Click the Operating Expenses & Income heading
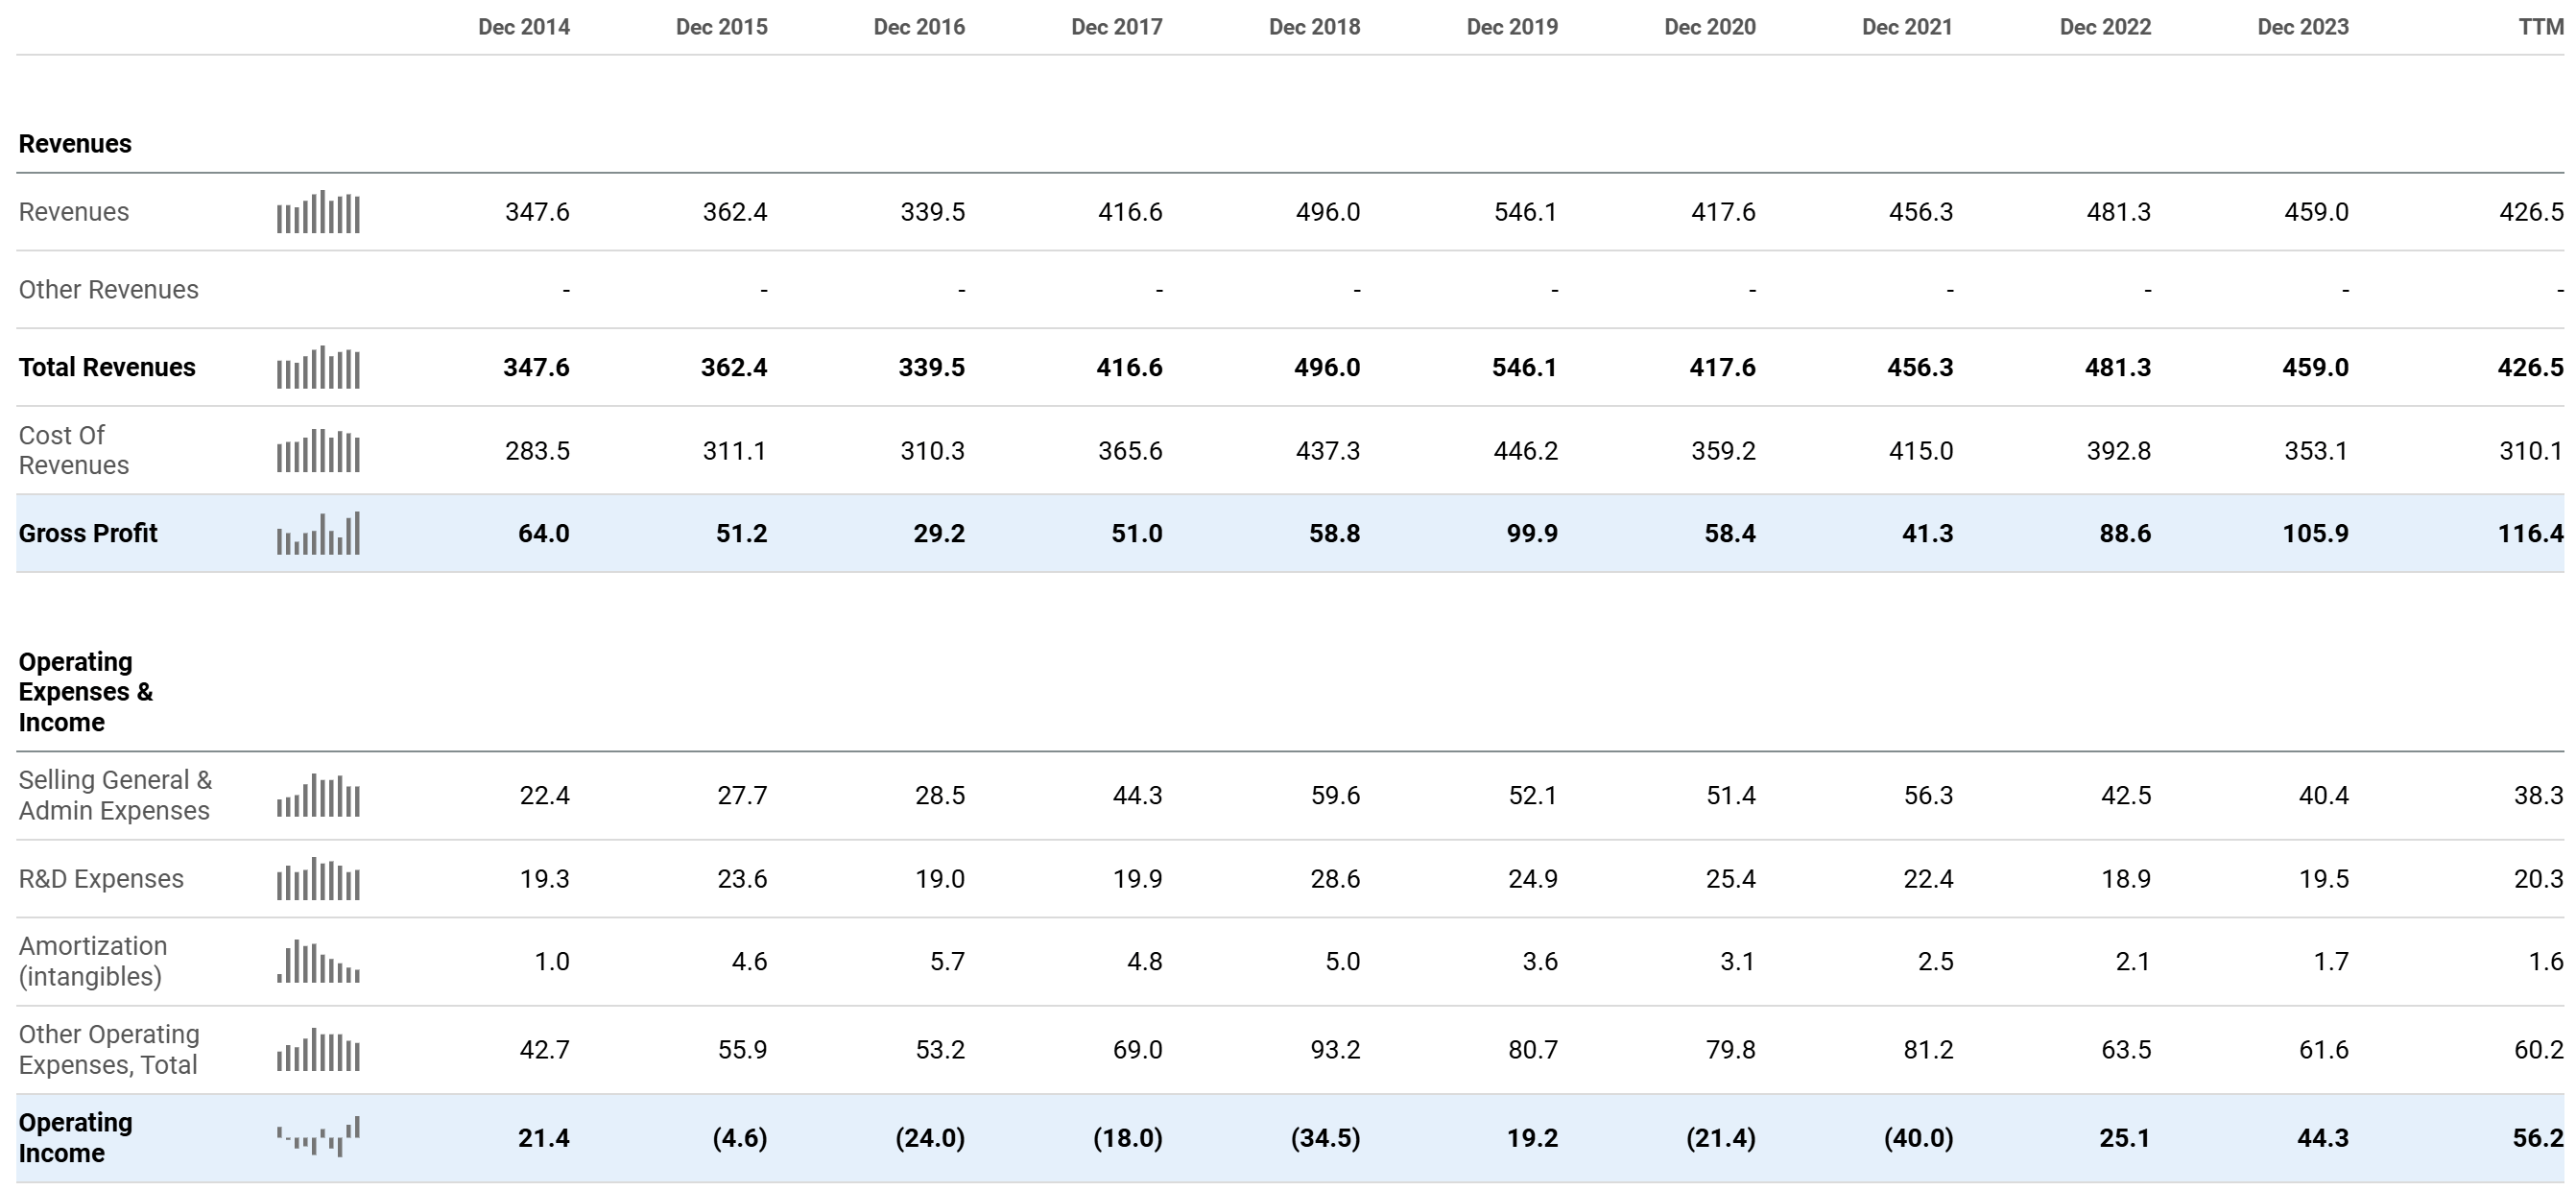2576x1190 pixels. coord(86,692)
